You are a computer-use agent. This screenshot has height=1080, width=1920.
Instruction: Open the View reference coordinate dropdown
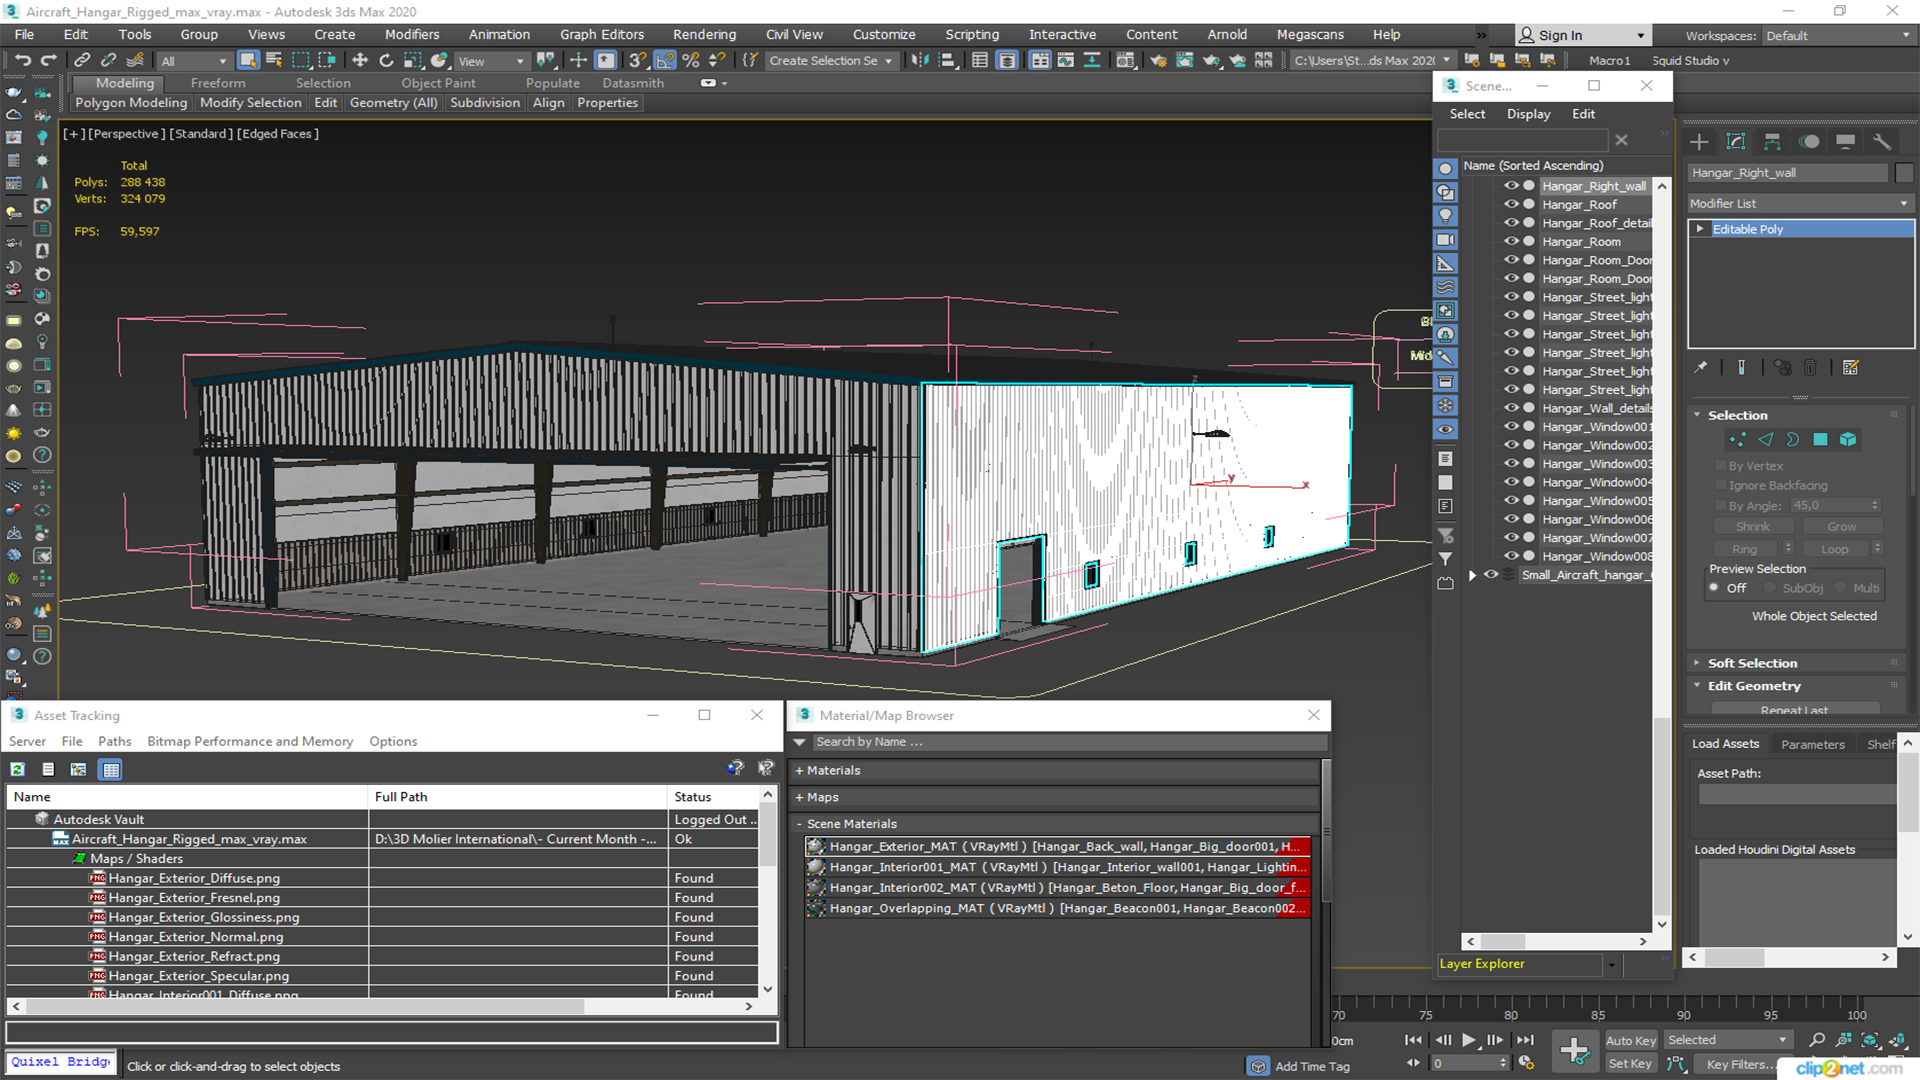click(x=491, y=61)
